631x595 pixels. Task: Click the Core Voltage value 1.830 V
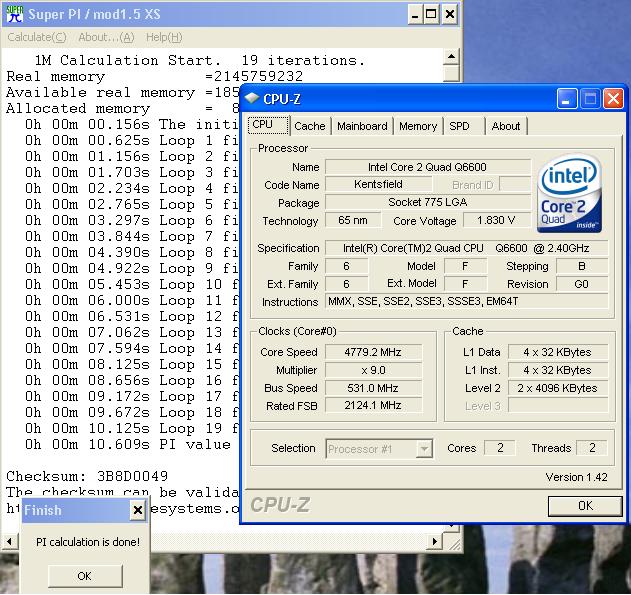click(x=497, y=220)
